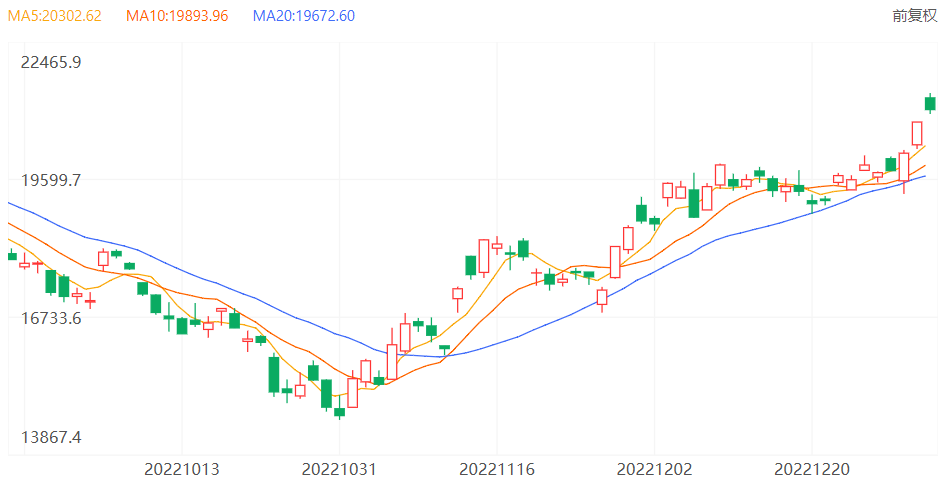Click the 前复权 adjustment label
This screenshot has width=952, height=482.
914,16
